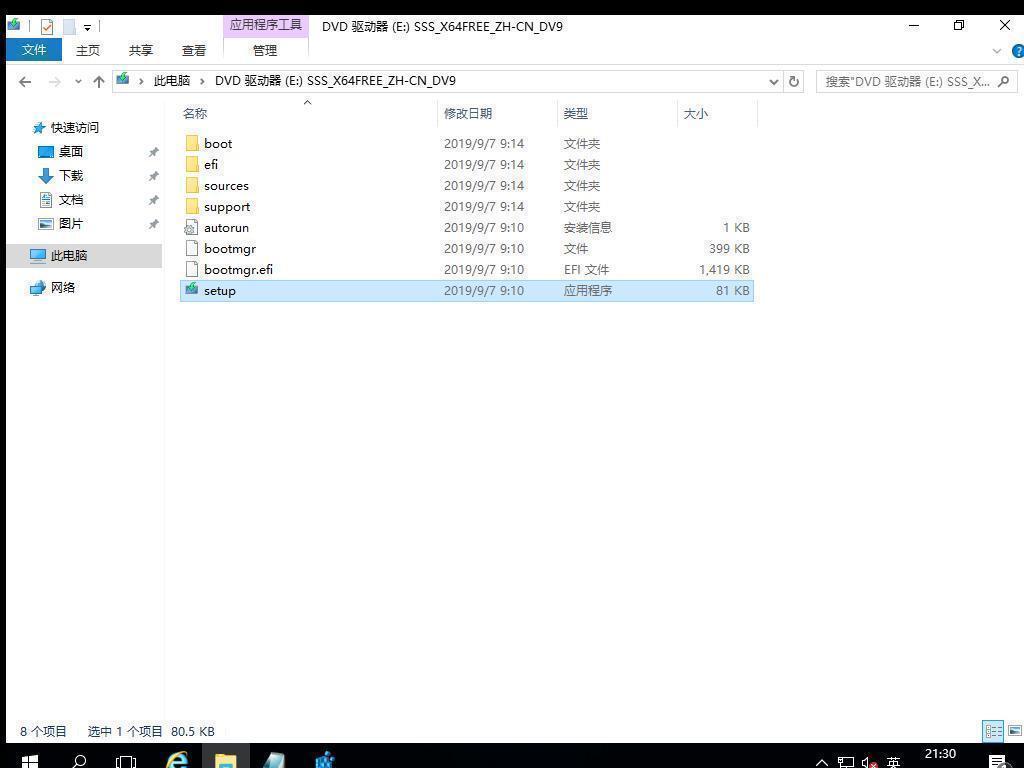Click the 安装信息 type of autorun
1024x768 pixels.
tap(588, 228)
